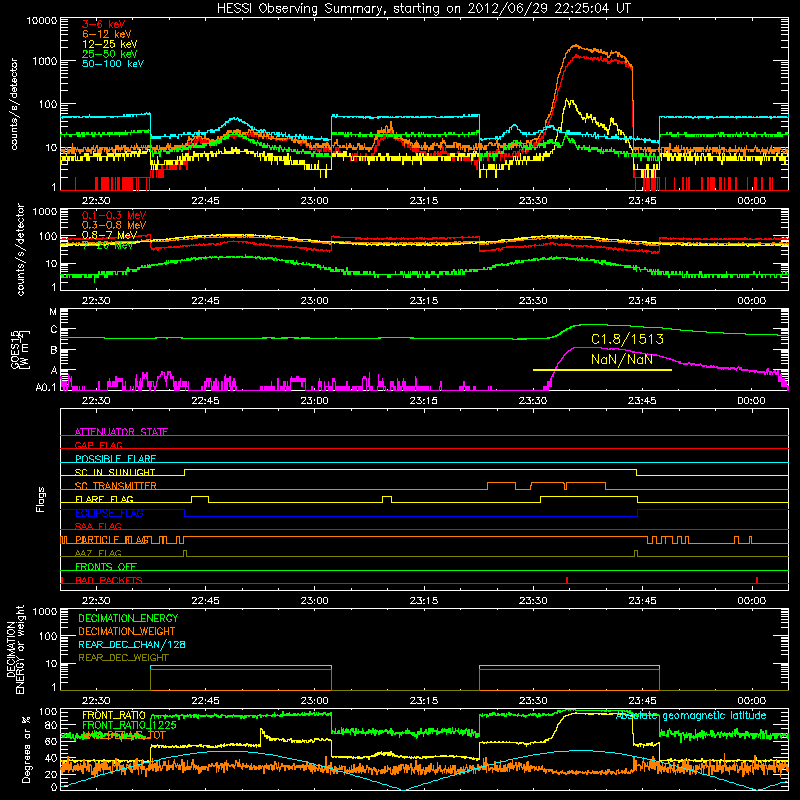This screenshot has height=800, width=800.
Task: Click the '23:15' tick under the Flags panel
Action: 423,601
